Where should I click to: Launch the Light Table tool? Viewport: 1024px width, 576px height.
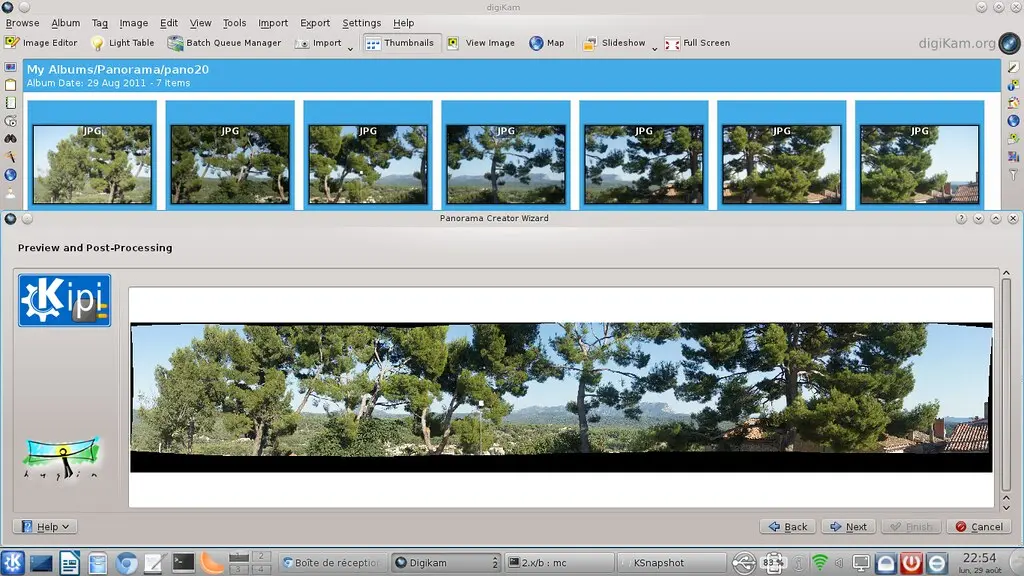click(x=123, y=43)
